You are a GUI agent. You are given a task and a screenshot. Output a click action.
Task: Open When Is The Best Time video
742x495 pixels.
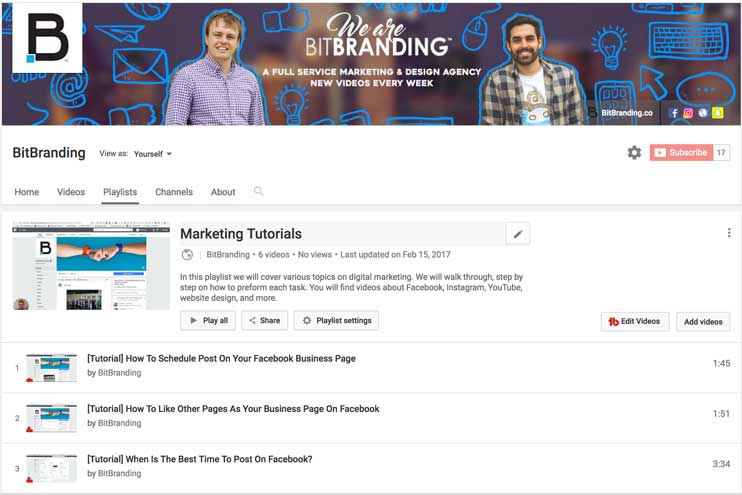(x=199, y=459)
